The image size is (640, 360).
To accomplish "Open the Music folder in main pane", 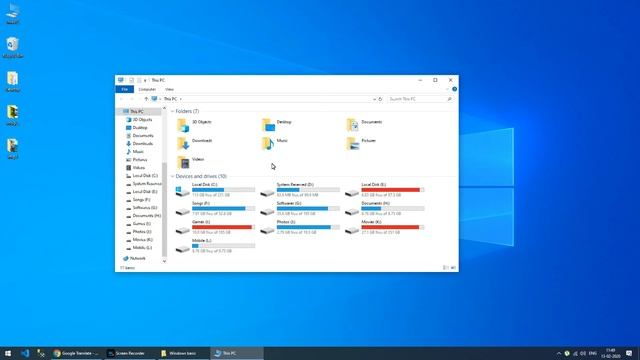I will pyautogui.click(x=275, y=144).
